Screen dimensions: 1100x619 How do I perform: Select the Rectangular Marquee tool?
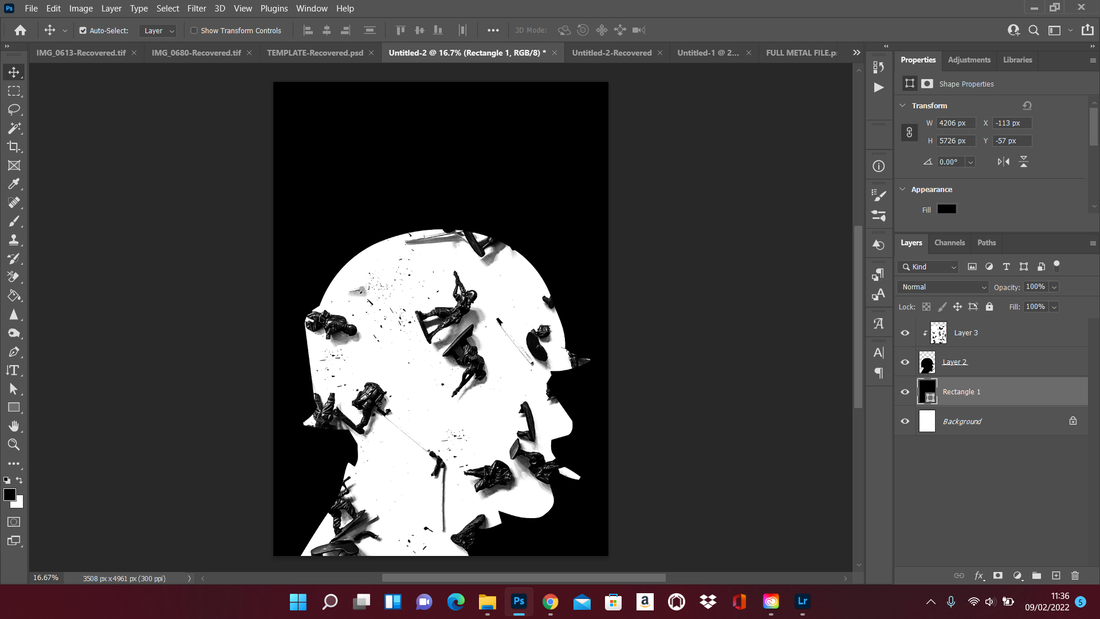(x=13, y=91)
